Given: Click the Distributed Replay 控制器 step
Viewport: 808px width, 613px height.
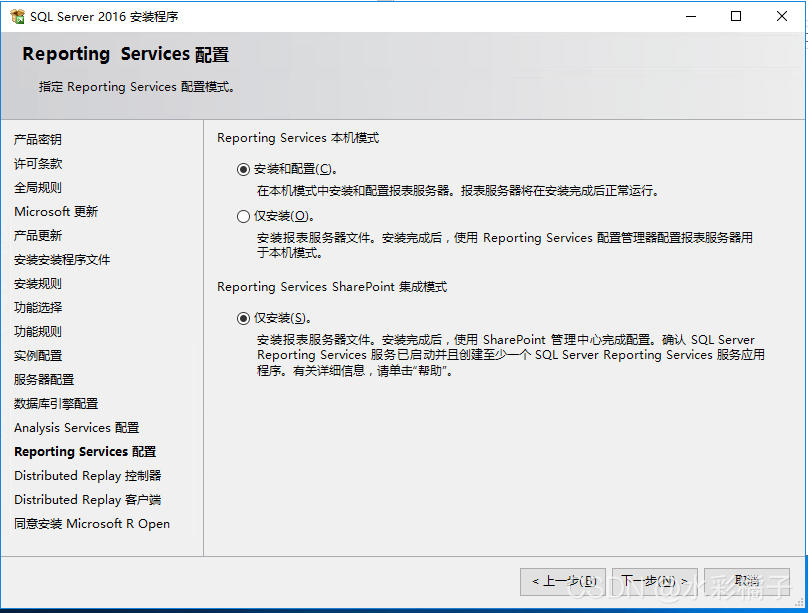Looking at the screenshot, I should [88, 475].
